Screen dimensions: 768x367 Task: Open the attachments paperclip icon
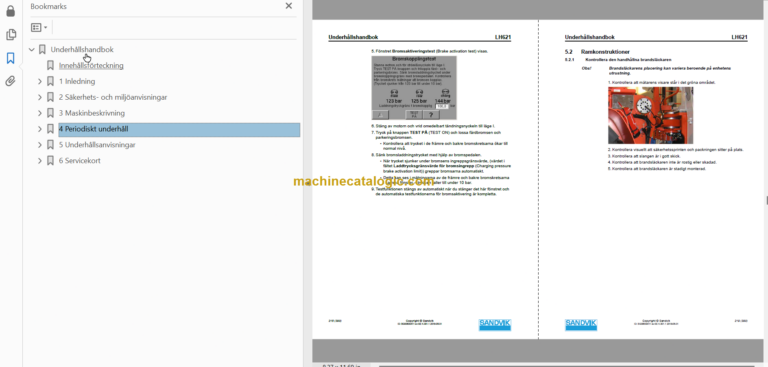pos(10,81)
